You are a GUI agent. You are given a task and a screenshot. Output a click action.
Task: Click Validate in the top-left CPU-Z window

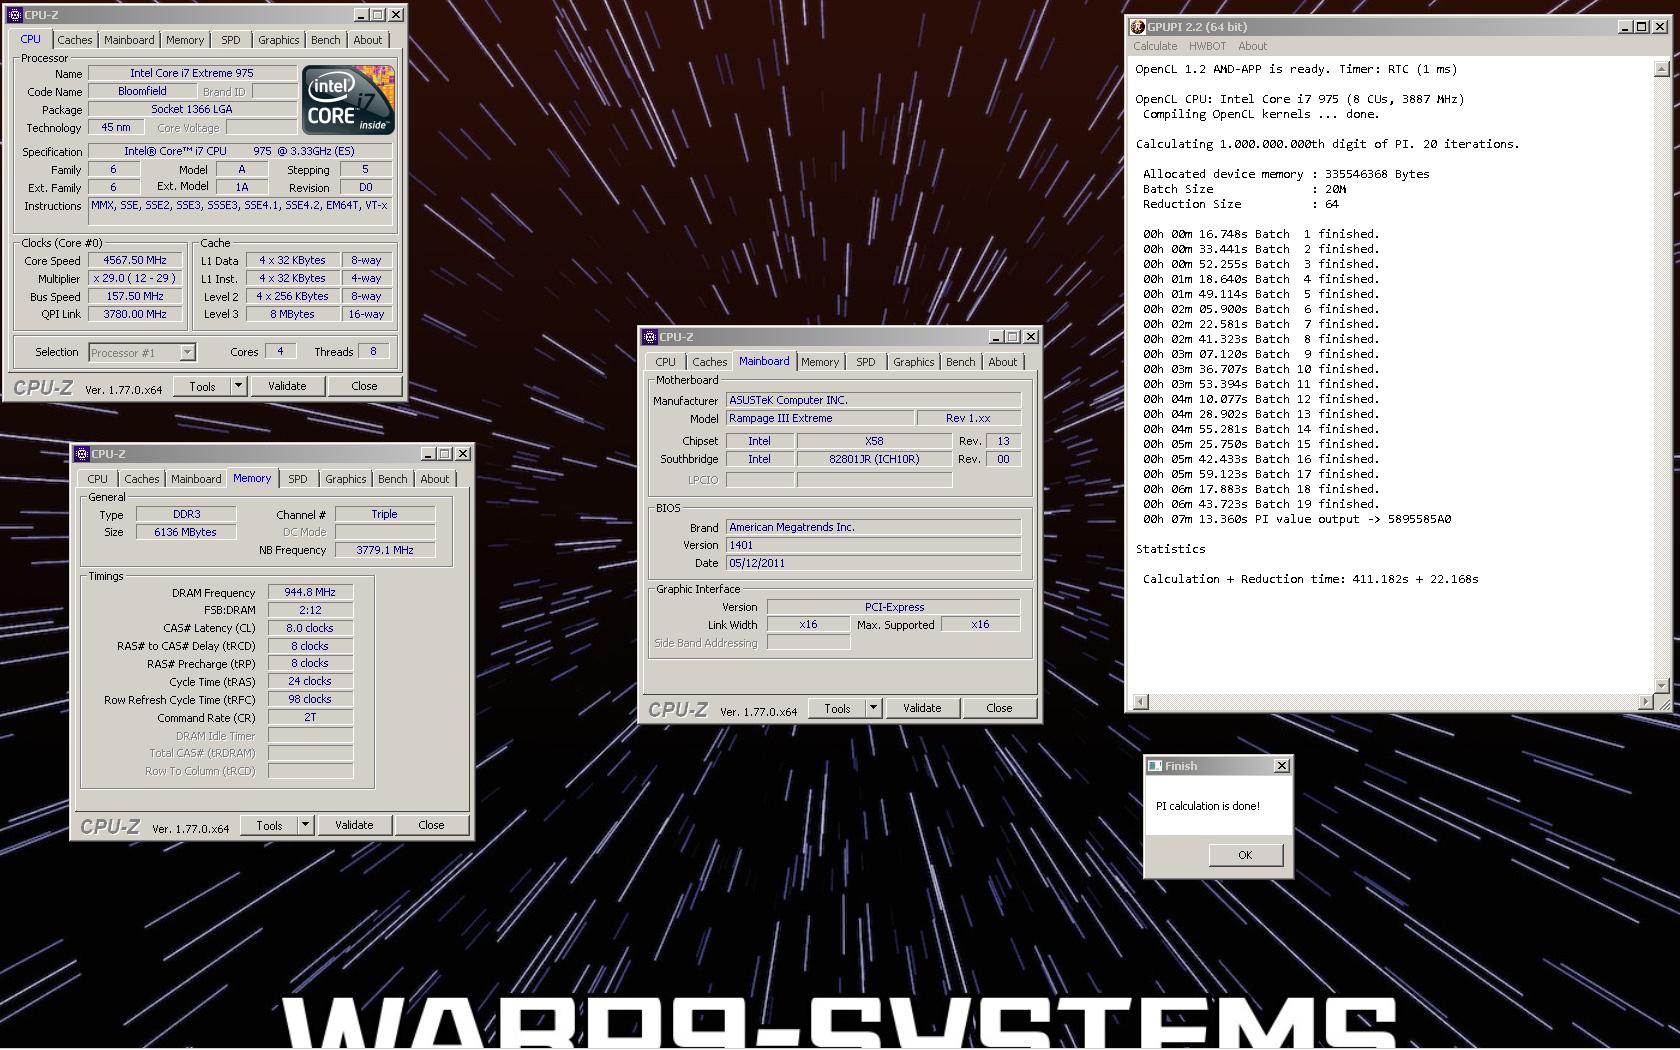click(x=287, y=386)
